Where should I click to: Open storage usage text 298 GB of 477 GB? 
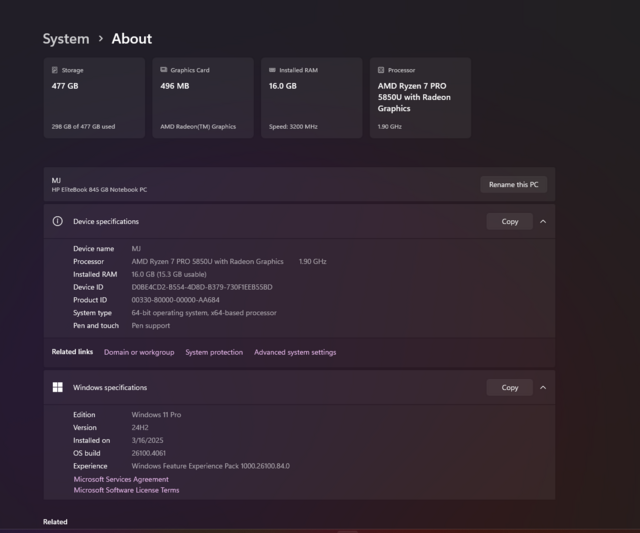coord(83,127)
